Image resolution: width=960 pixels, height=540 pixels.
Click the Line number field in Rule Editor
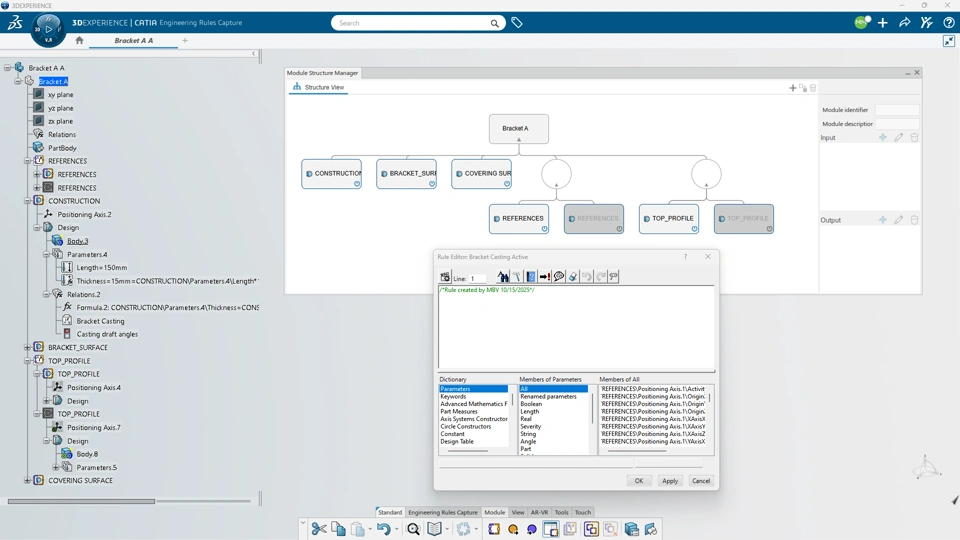pyautogui.click(x=478, y=279)
